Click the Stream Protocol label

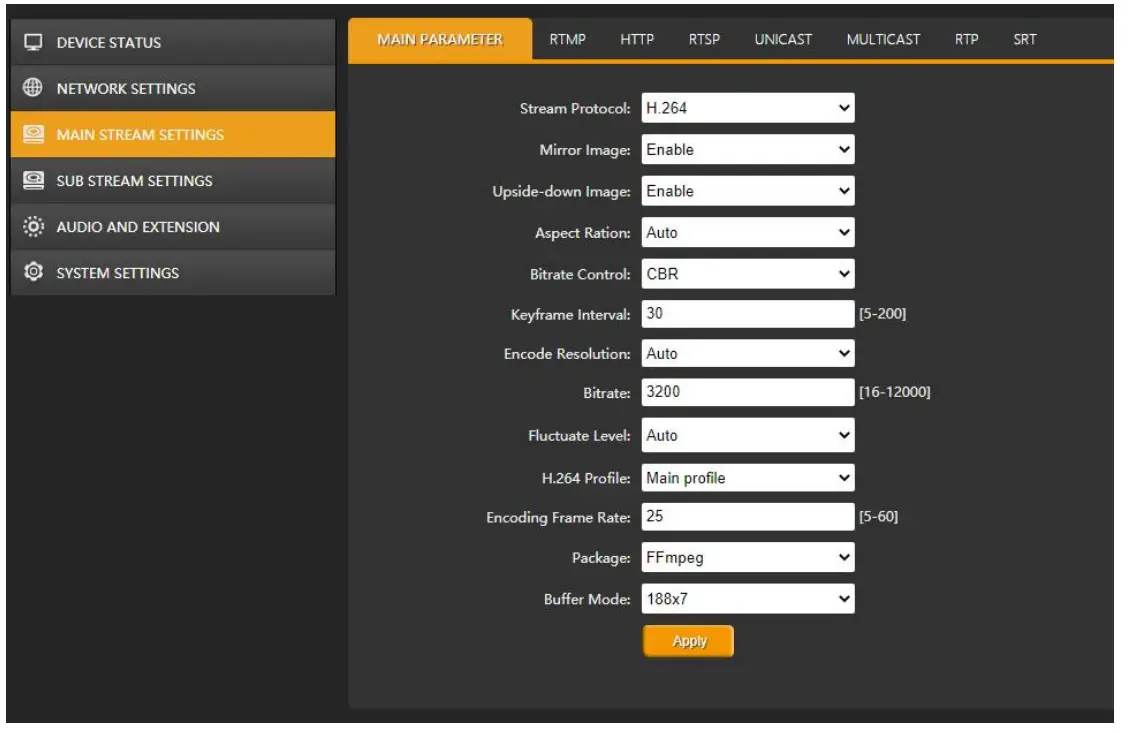(575, 109)
